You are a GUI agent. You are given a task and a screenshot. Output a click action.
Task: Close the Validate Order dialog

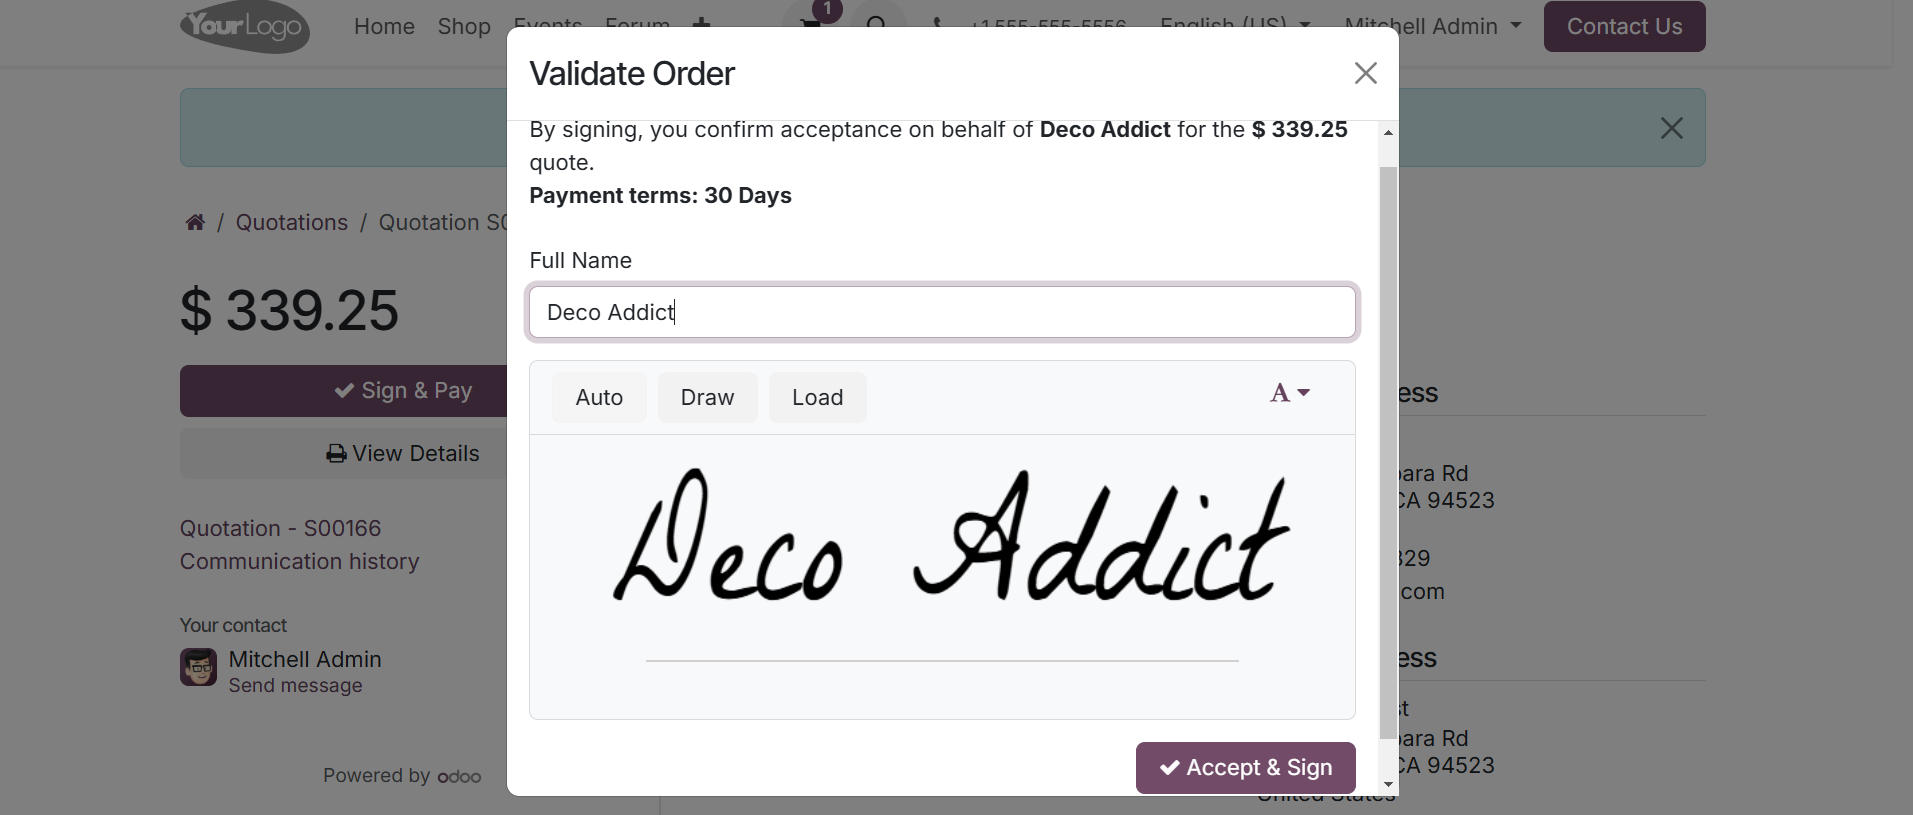[1365, 73]
